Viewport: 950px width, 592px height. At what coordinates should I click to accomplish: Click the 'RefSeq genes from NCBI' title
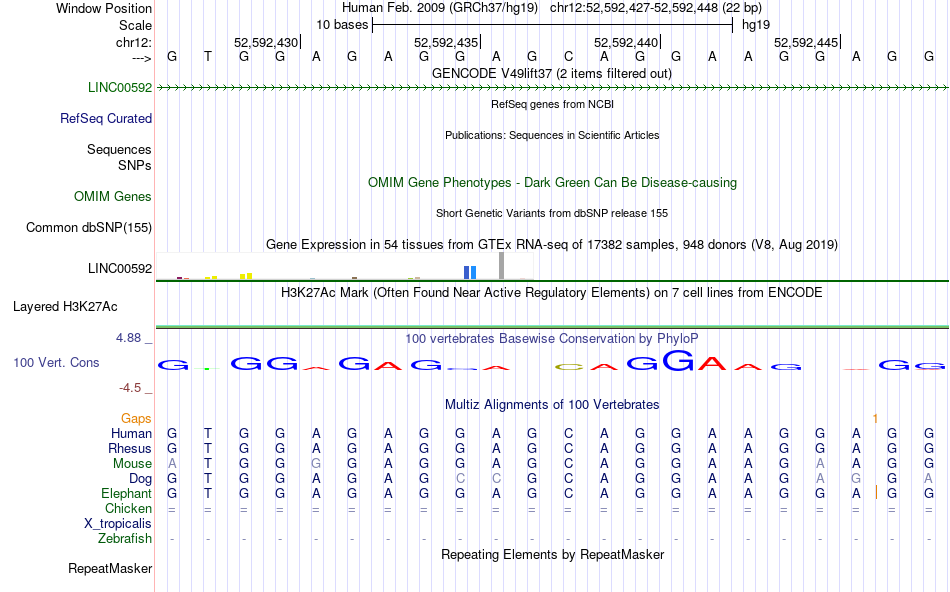point(552,104)
